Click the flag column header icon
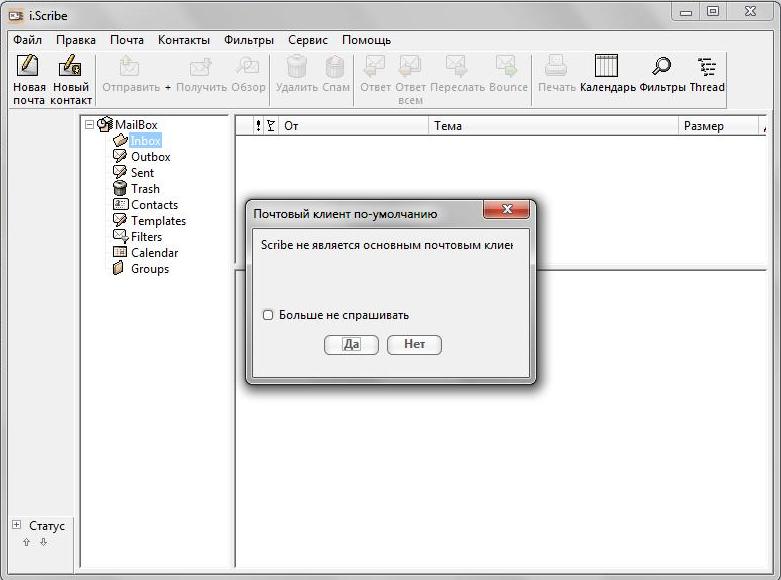 (x=270, y=126)
